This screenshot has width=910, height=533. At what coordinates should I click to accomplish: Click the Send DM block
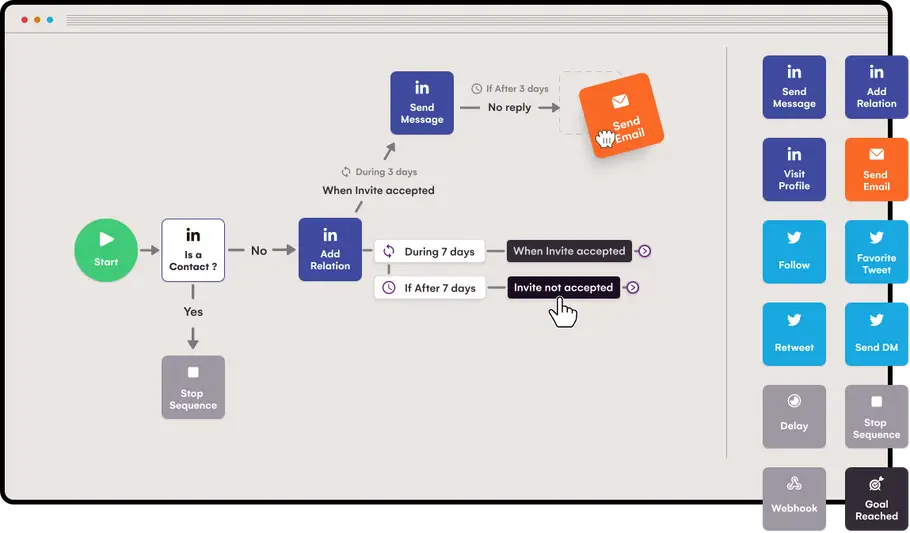click(x=876, y=334)
